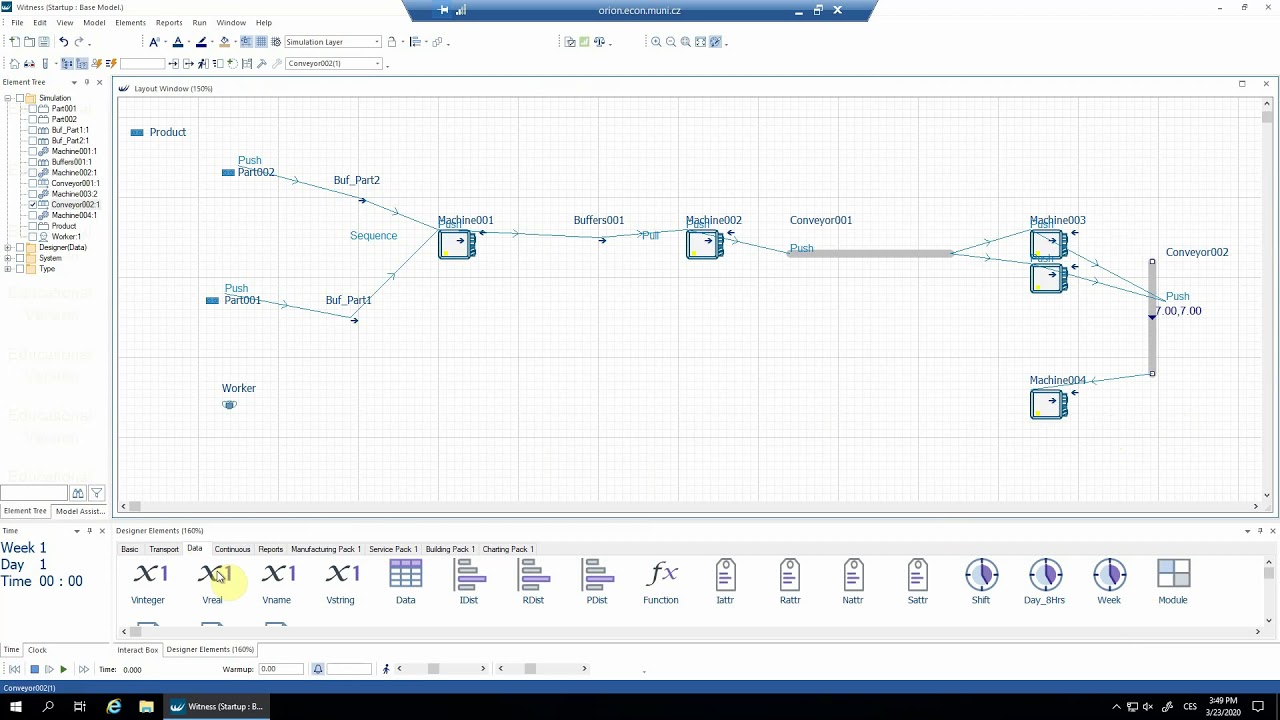The height and width of the screenshot is (720, 1280).
Task: Expand the Type tree node
Action: 7,270
